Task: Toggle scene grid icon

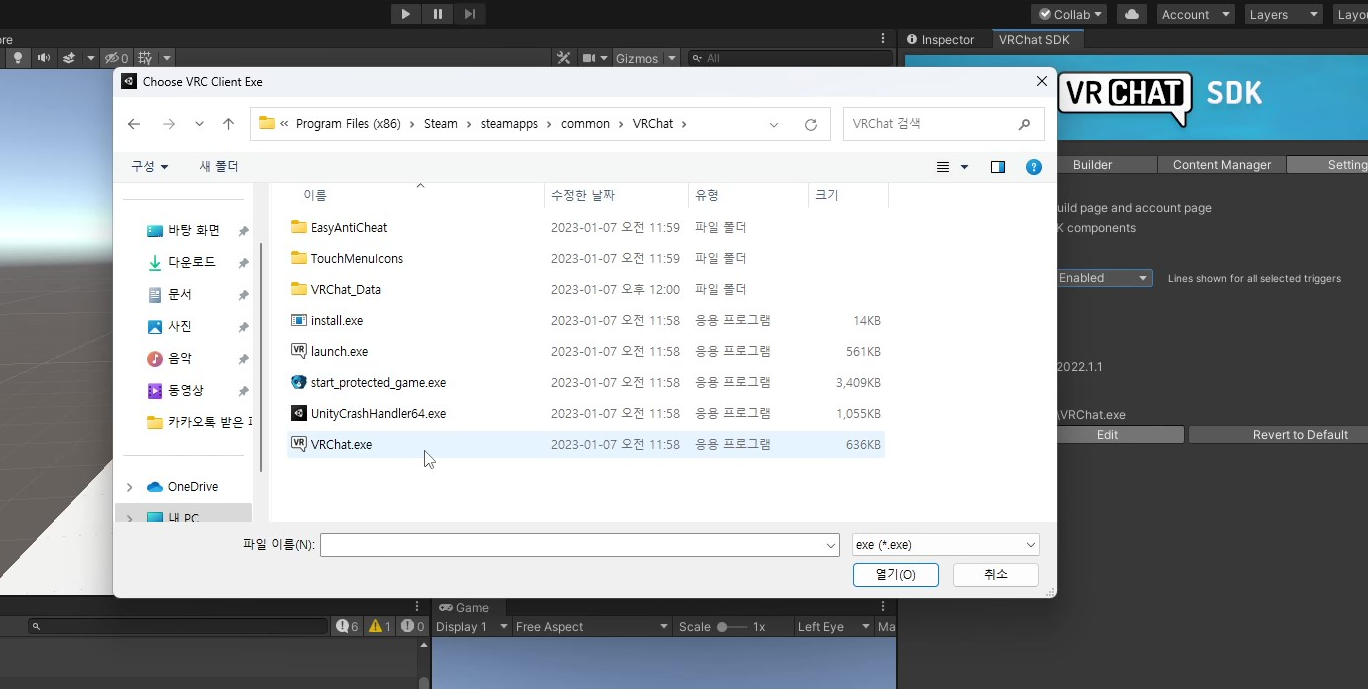Action: [145, 58]
